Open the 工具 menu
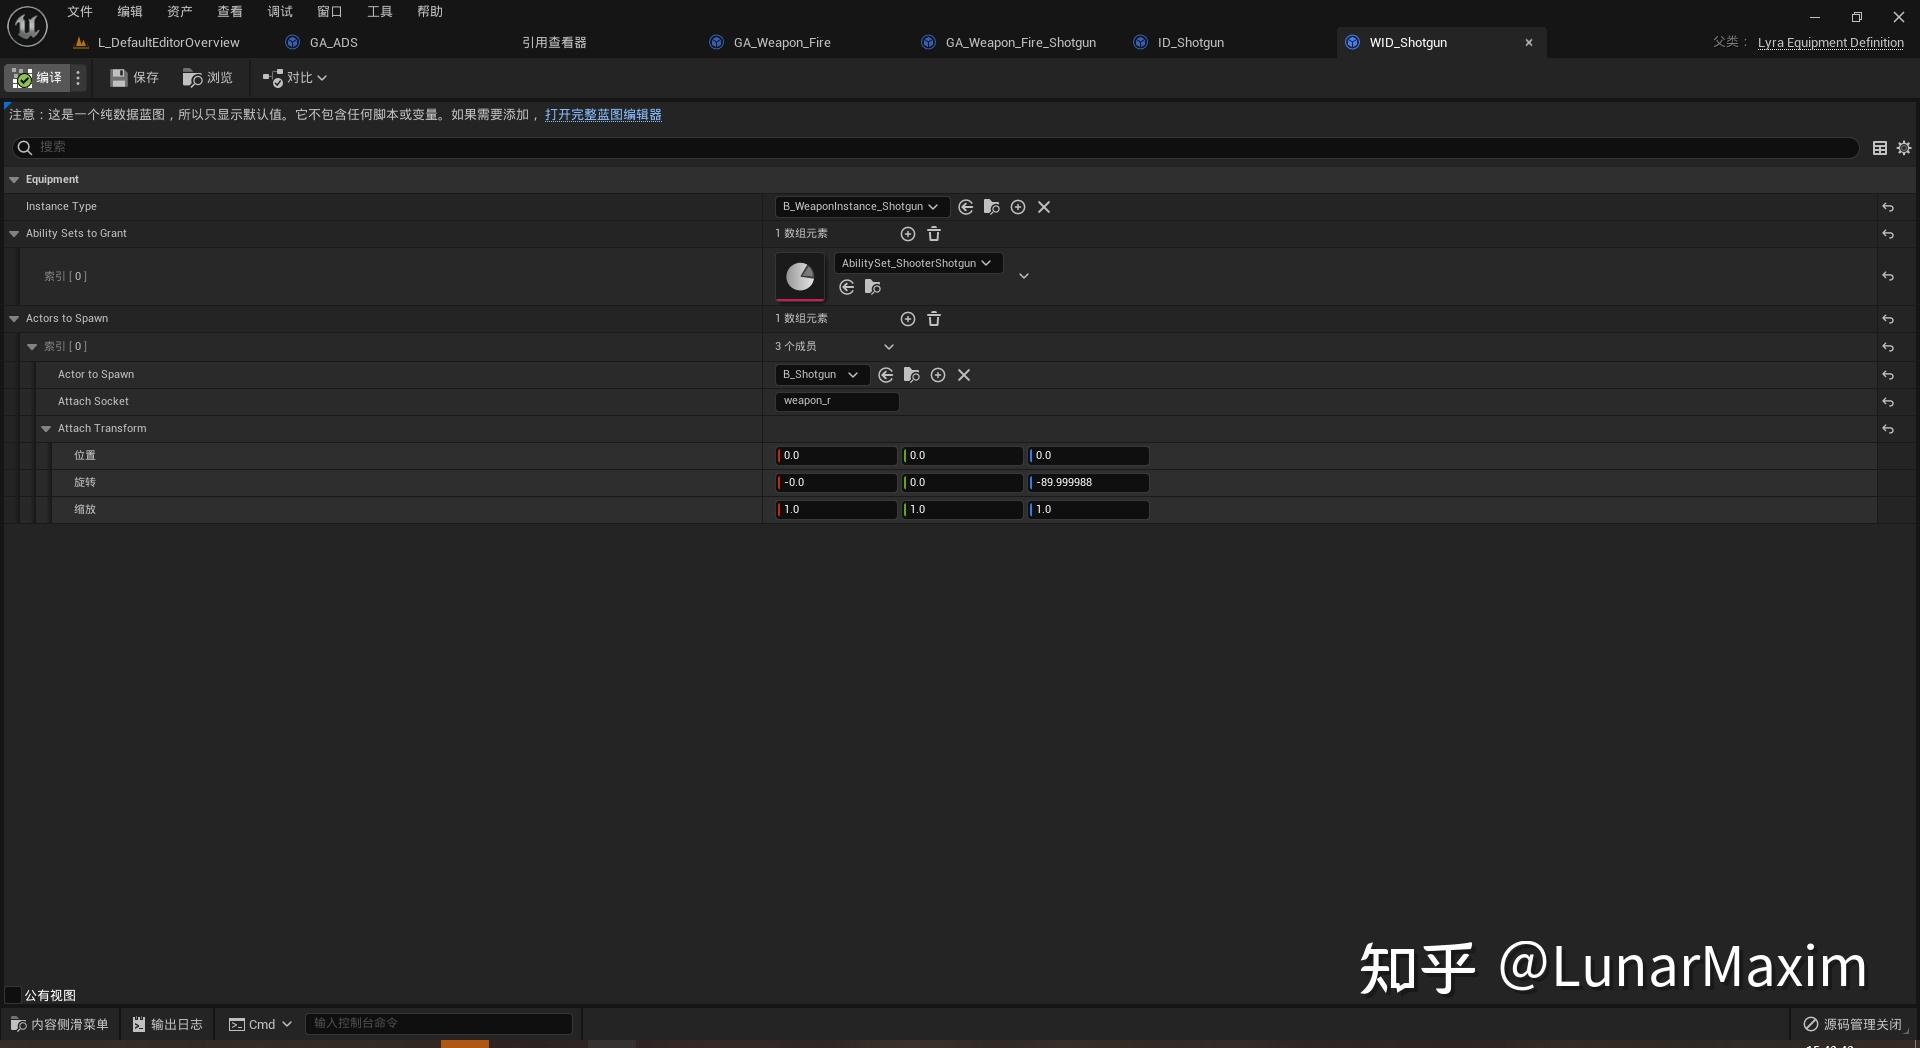This screenshot has width=1920, height=1048. [380, 12]
